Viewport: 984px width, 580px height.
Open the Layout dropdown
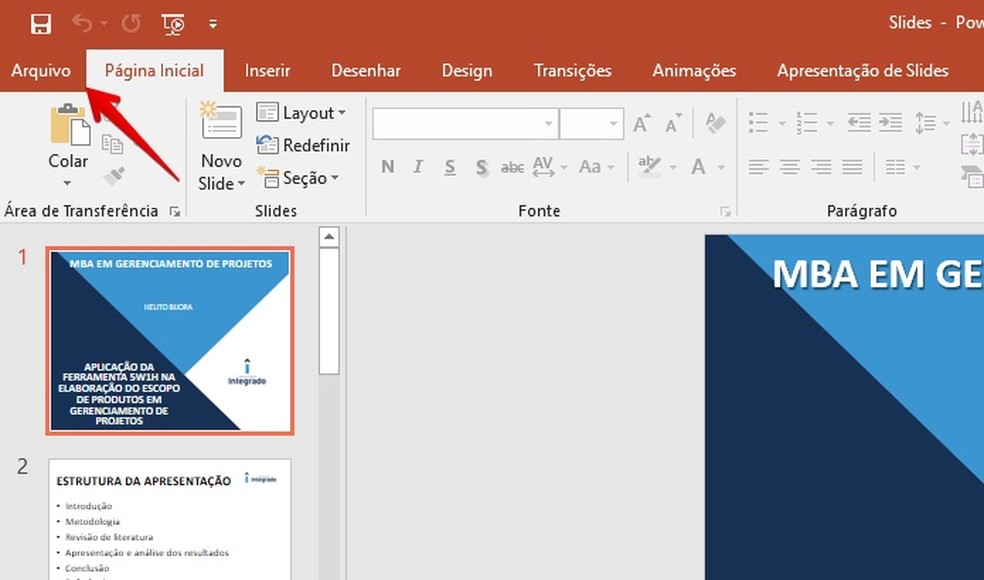[302, 113]
